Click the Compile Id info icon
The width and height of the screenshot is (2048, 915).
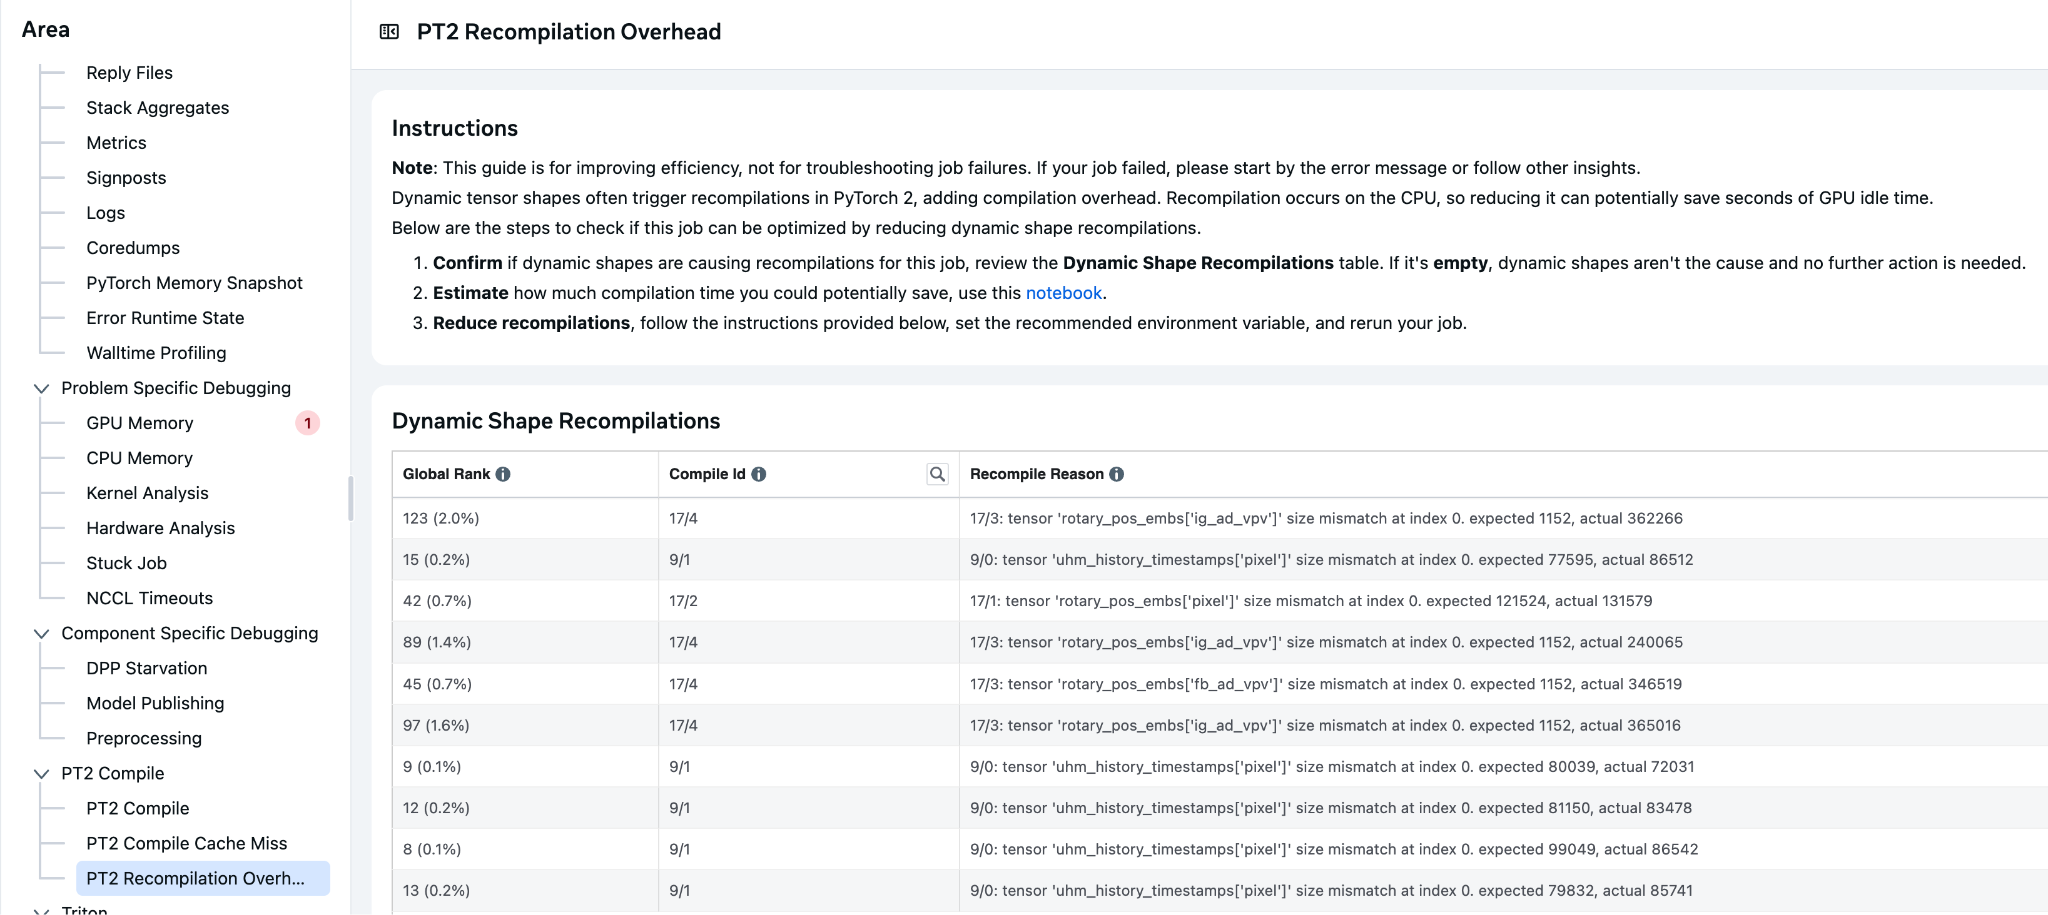tap(759, 474)
